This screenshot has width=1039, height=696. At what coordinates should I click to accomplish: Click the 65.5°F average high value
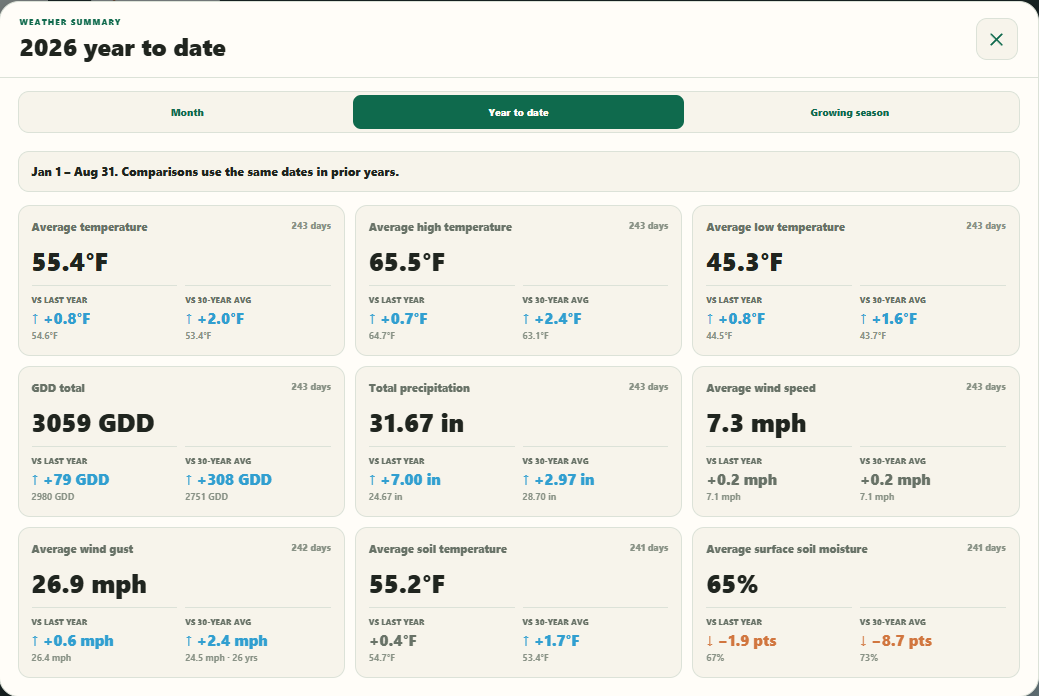coord(407,262)
